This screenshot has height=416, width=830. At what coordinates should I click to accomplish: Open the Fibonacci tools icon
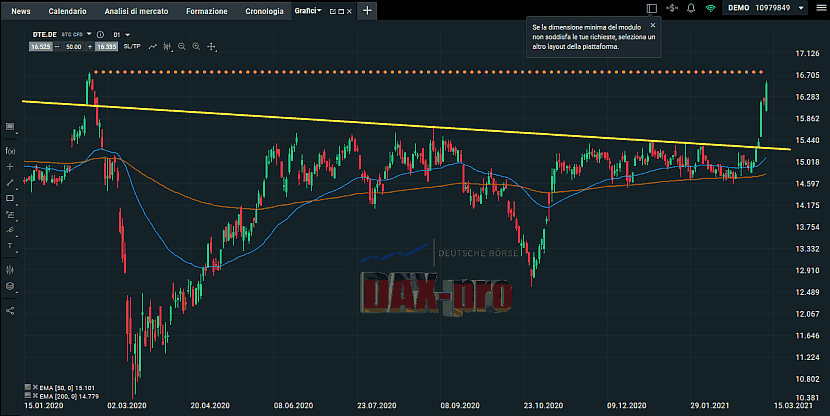click(10, 215)
